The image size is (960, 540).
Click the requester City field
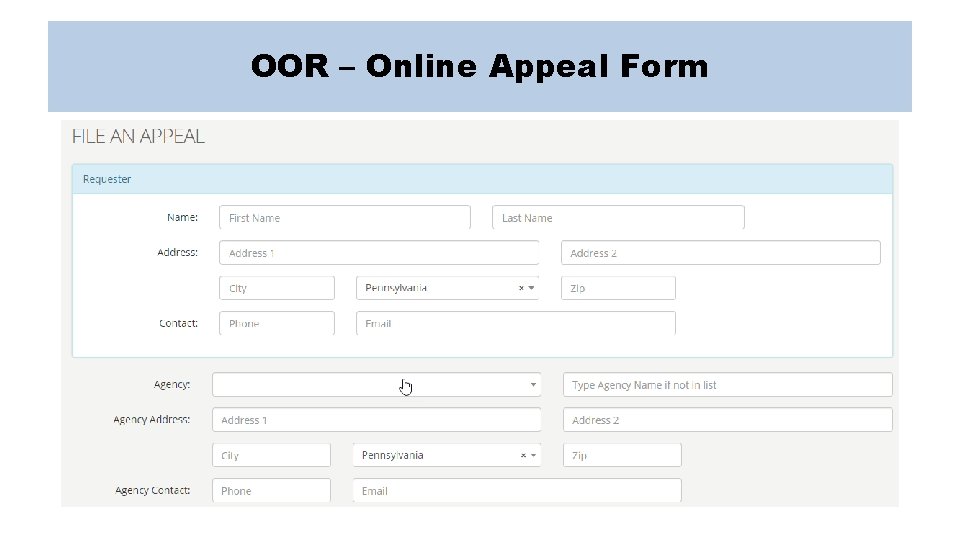277,288
